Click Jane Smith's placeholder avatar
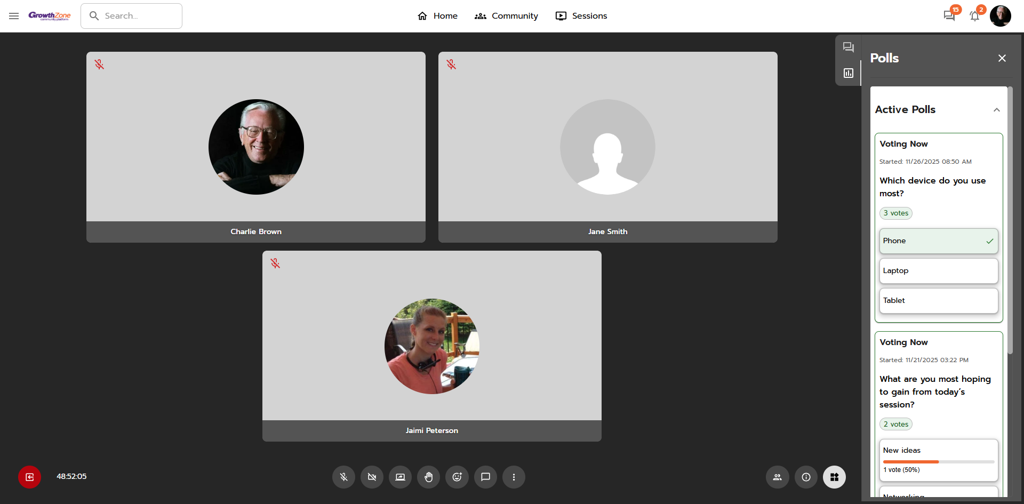The width and height of the screenshot is (1024, 504). click(607, 147)
